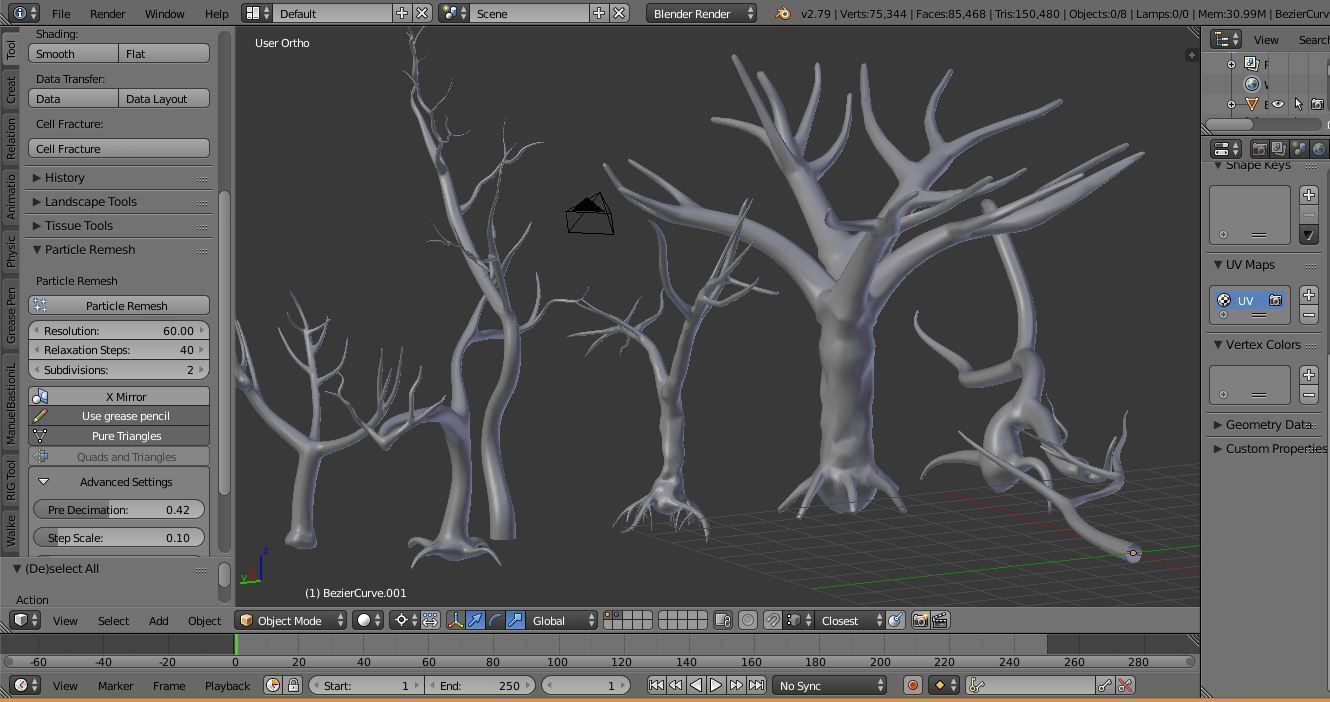Viewport: 1330px width, 702px height.
Task: Toggle BezierCurve selectability cursor in outliner
Action: pyautogui.click(x=1298, y=104)
